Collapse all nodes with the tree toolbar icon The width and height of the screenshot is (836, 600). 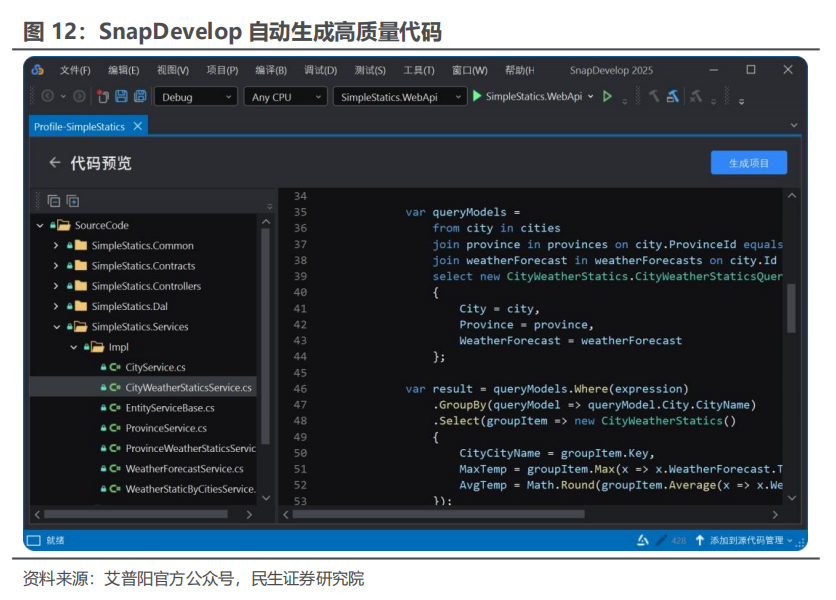click(x=53, y=201)
